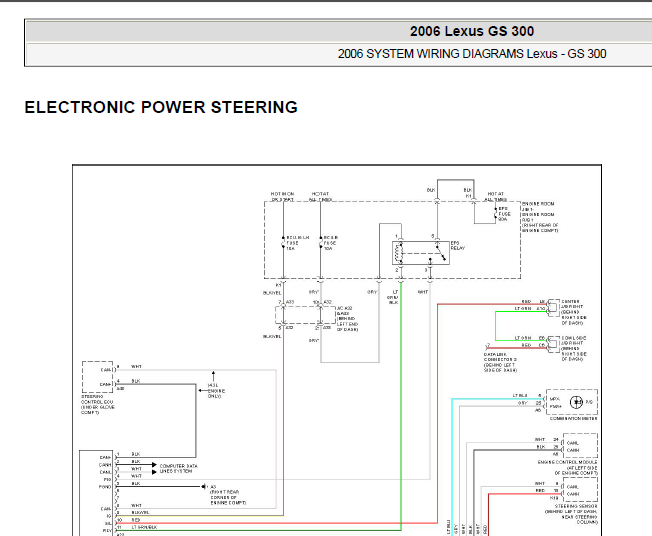Click the EPS relay switch symbol
This screenshot has width=652, height=536.
coord(441,252)
